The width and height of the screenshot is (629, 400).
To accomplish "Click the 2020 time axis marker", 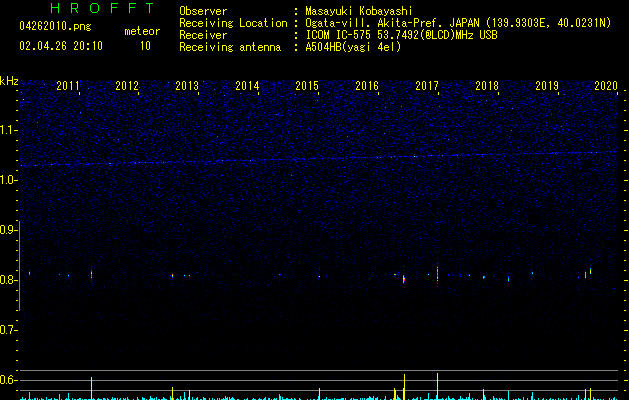I will click(x=606, y=86).
